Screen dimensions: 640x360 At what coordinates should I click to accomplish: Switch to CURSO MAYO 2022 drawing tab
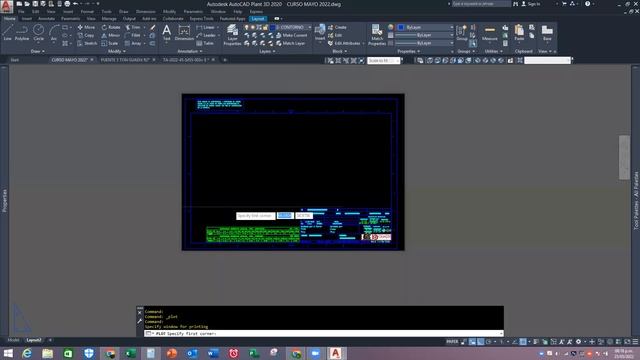[69, 60]
